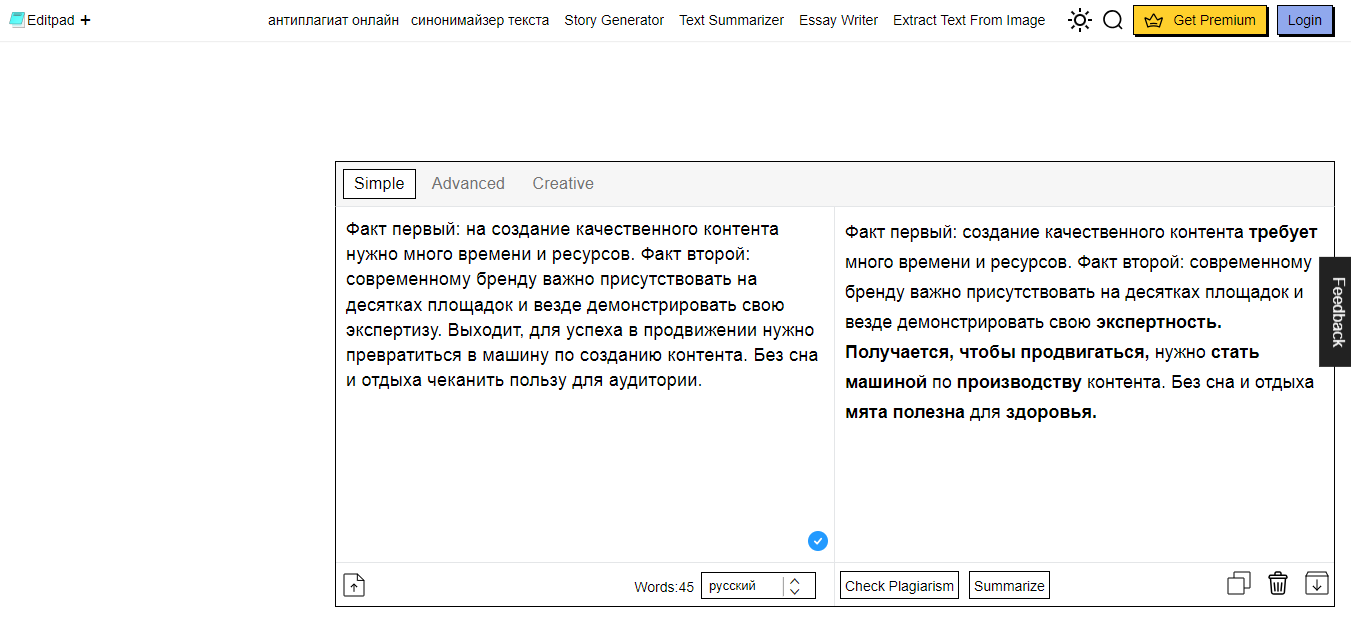1351x623 pixels.
Task: Open the Story Generator page
Action: click(613, 20)
